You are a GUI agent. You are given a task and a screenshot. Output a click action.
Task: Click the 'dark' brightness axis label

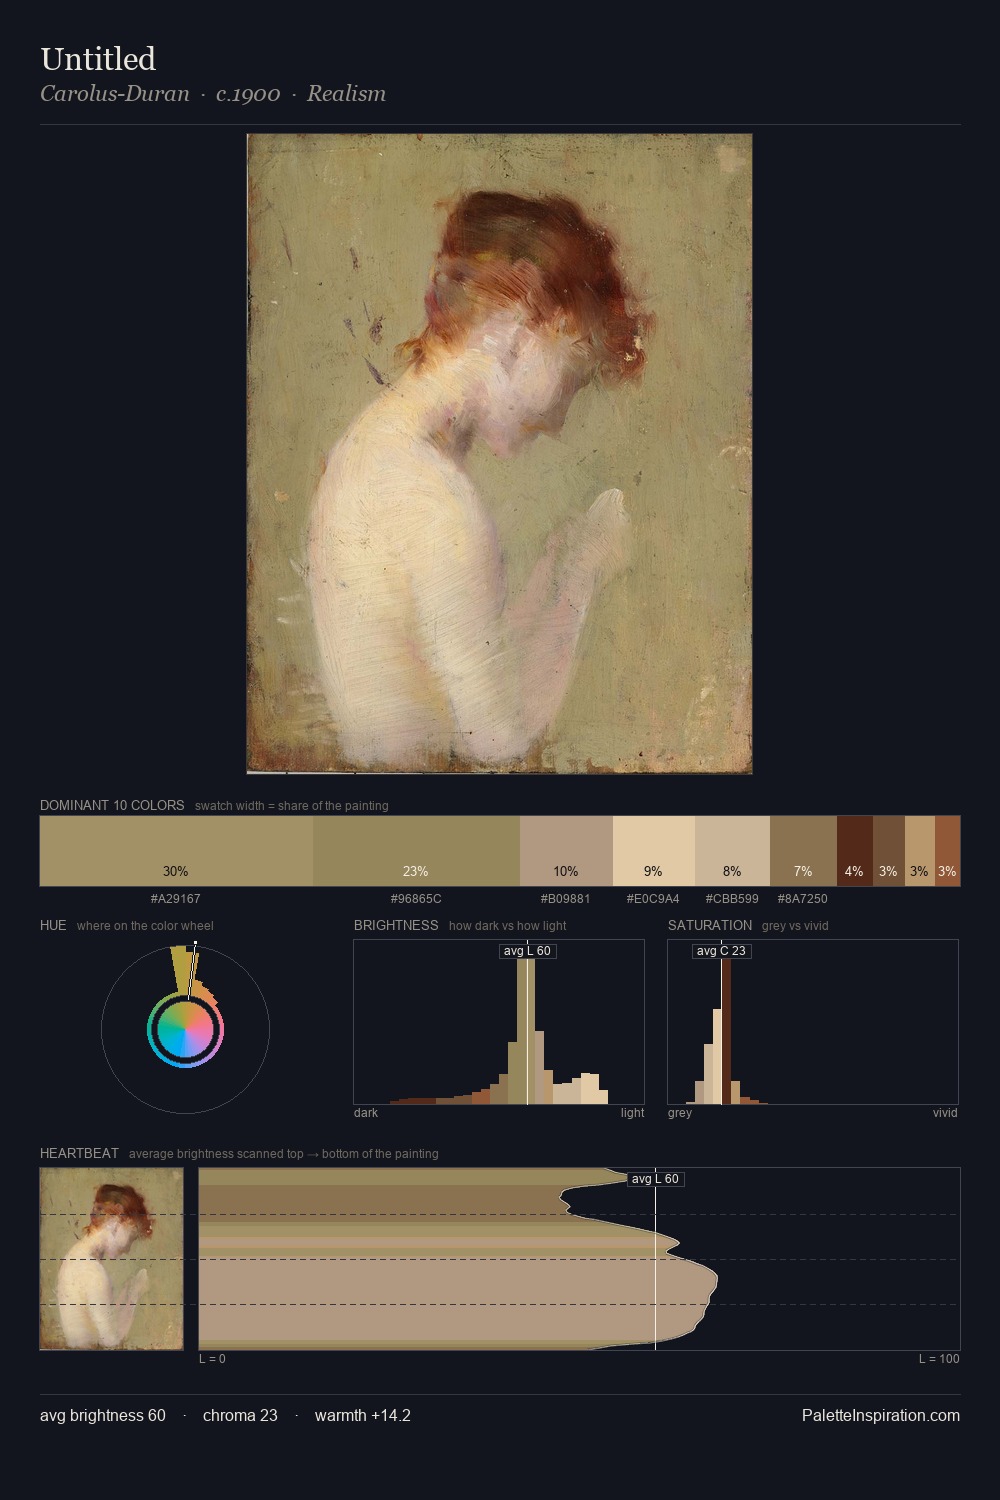(x=366, y=1112)
